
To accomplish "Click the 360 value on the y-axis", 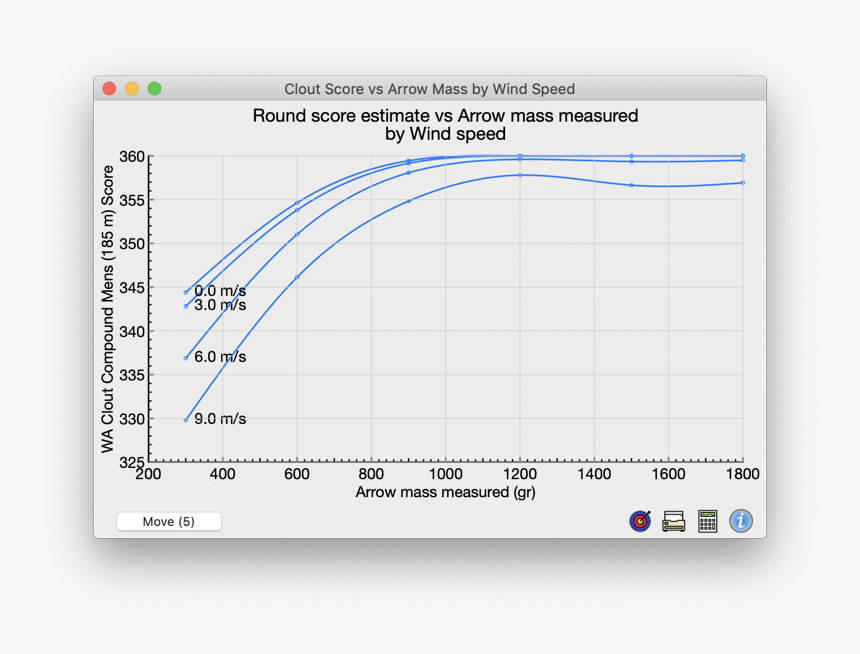I will pos(136,157).
